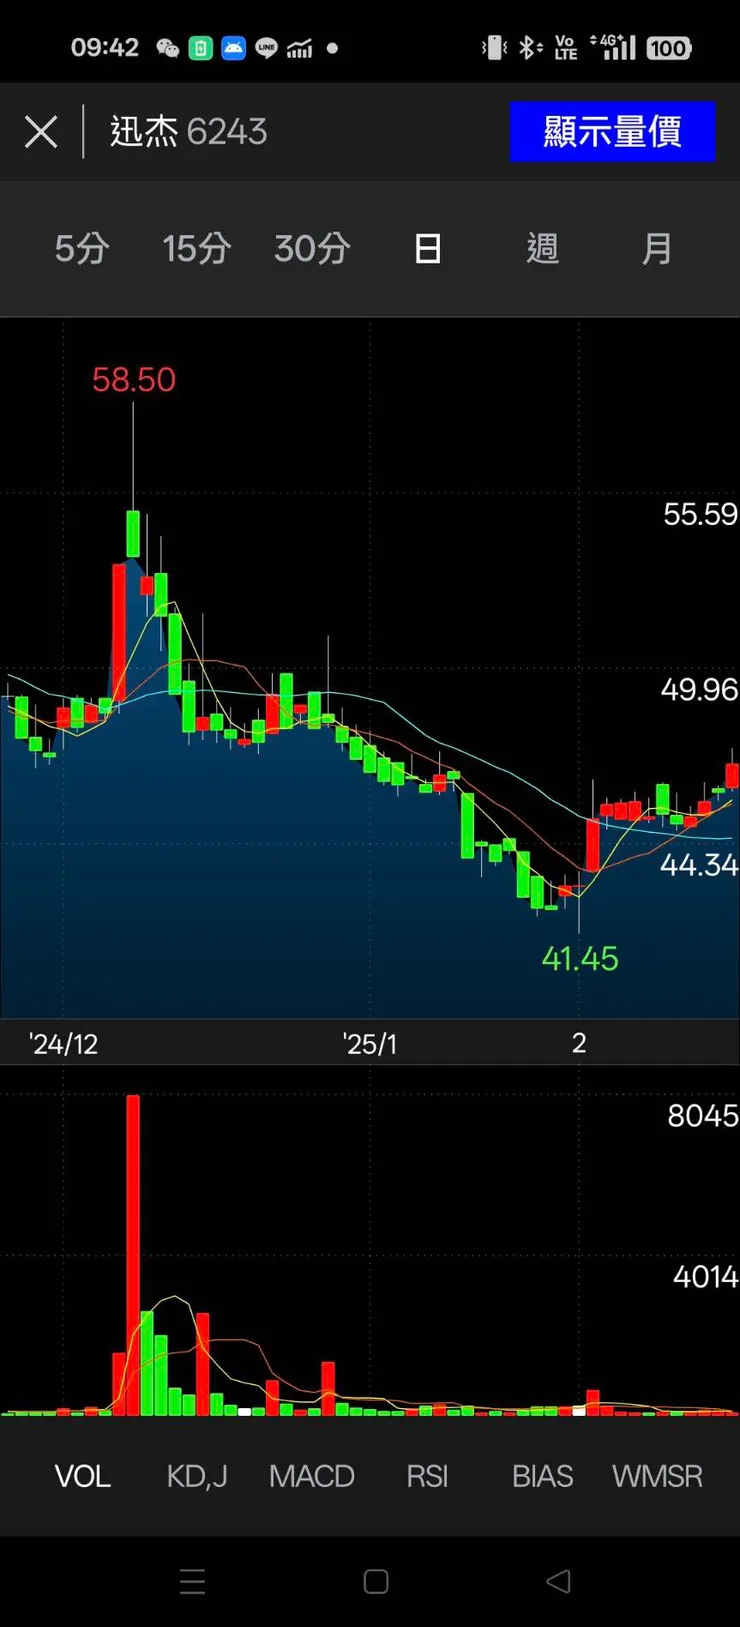Tap the battery 100 status icon
The image size is (740, 1627).
click(669, 48)
